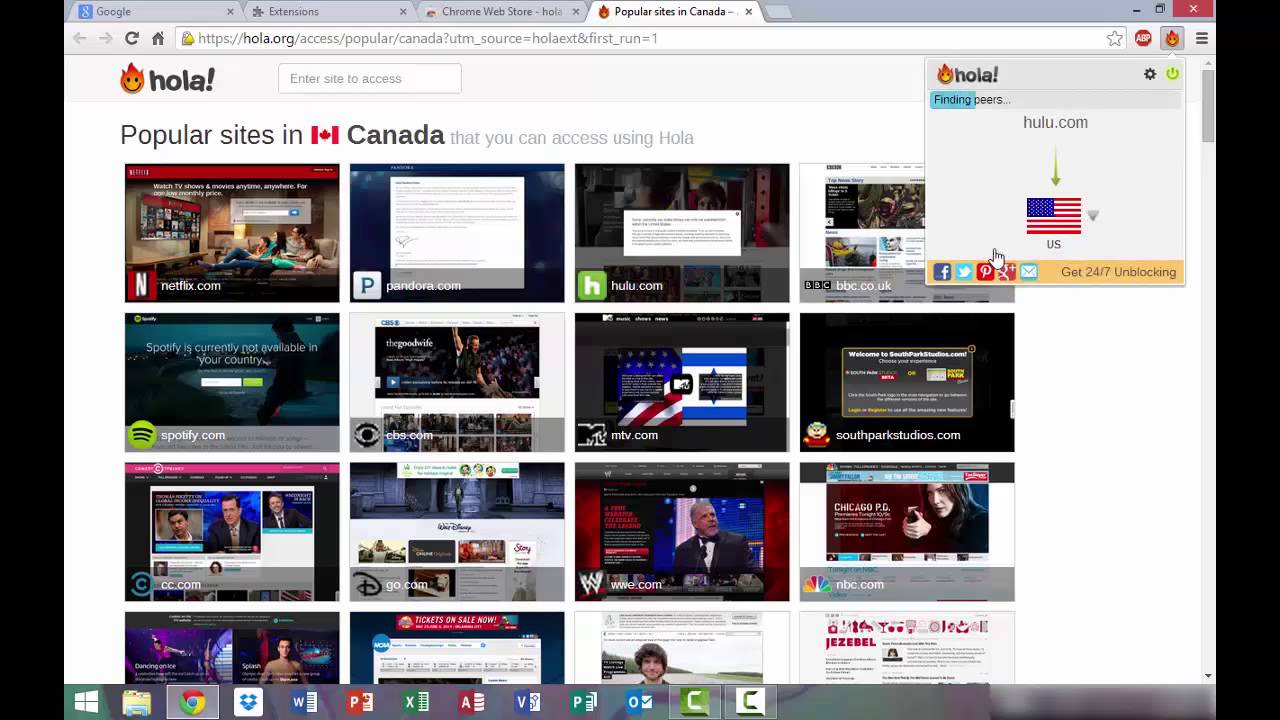Reload the current page
The image size is (1280, 720).
pos(131,38)
